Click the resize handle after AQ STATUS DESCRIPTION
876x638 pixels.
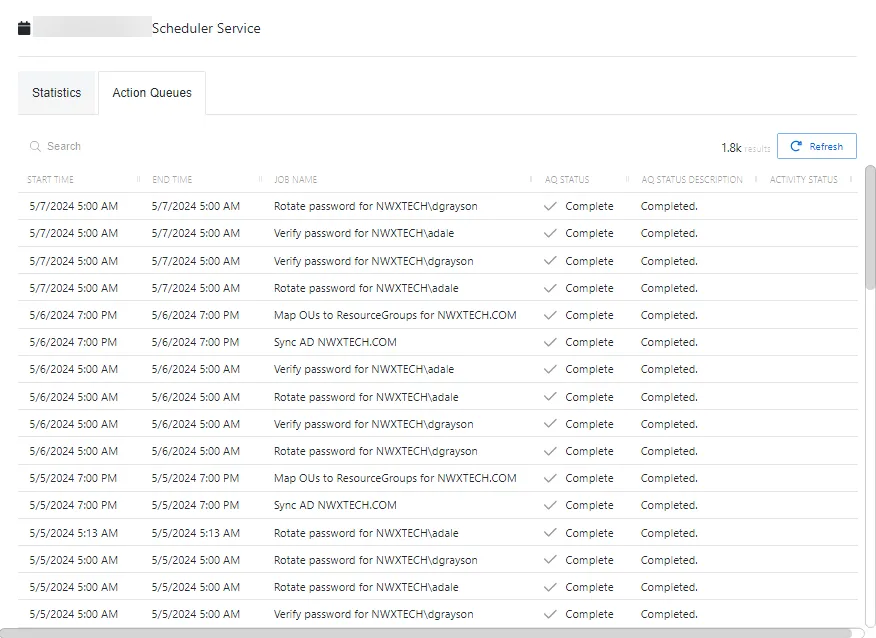(756, 179)
